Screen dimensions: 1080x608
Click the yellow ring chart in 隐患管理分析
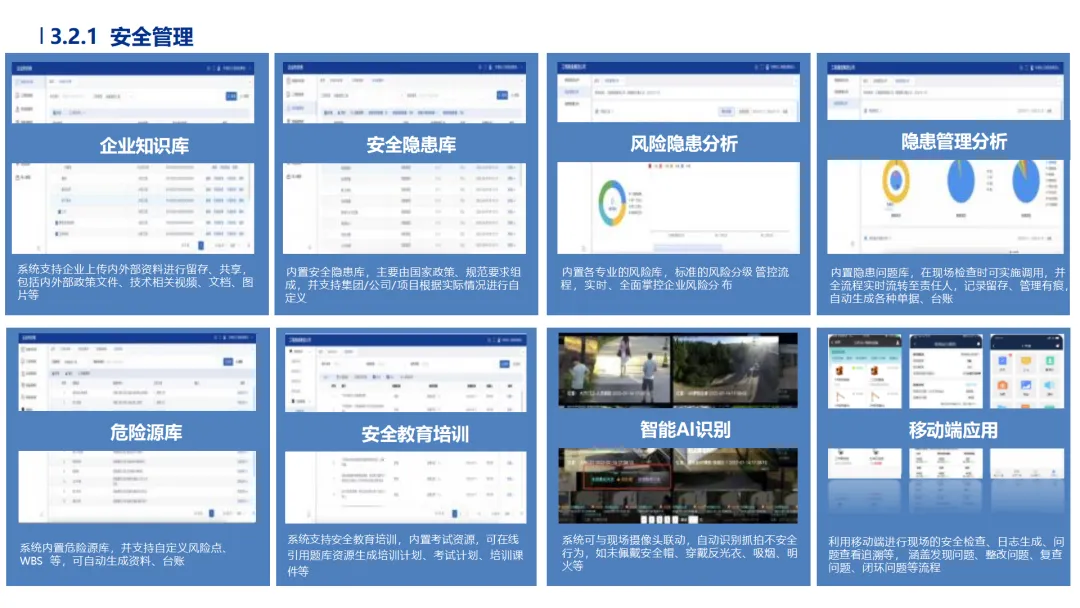coord(896,181)
